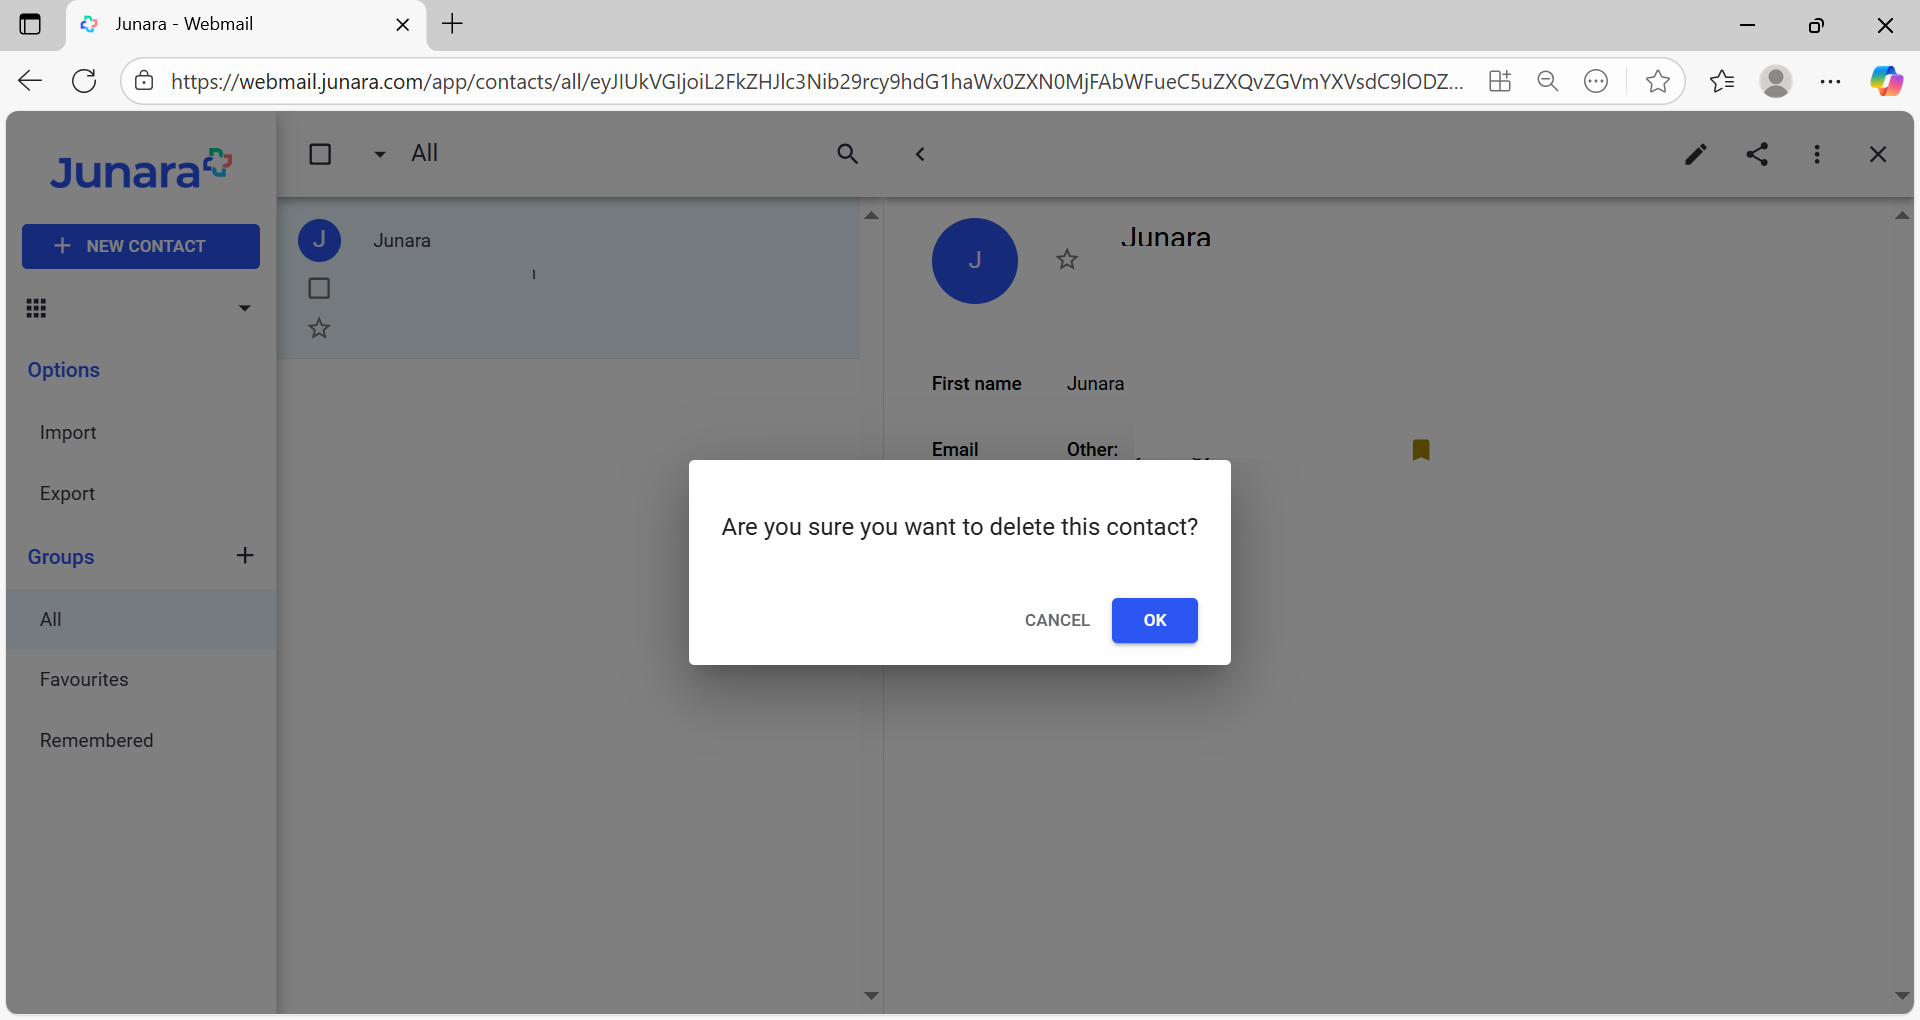Toggle favourite star beside contact avatar
1920x1020 pixels.
pos(1067,260)
